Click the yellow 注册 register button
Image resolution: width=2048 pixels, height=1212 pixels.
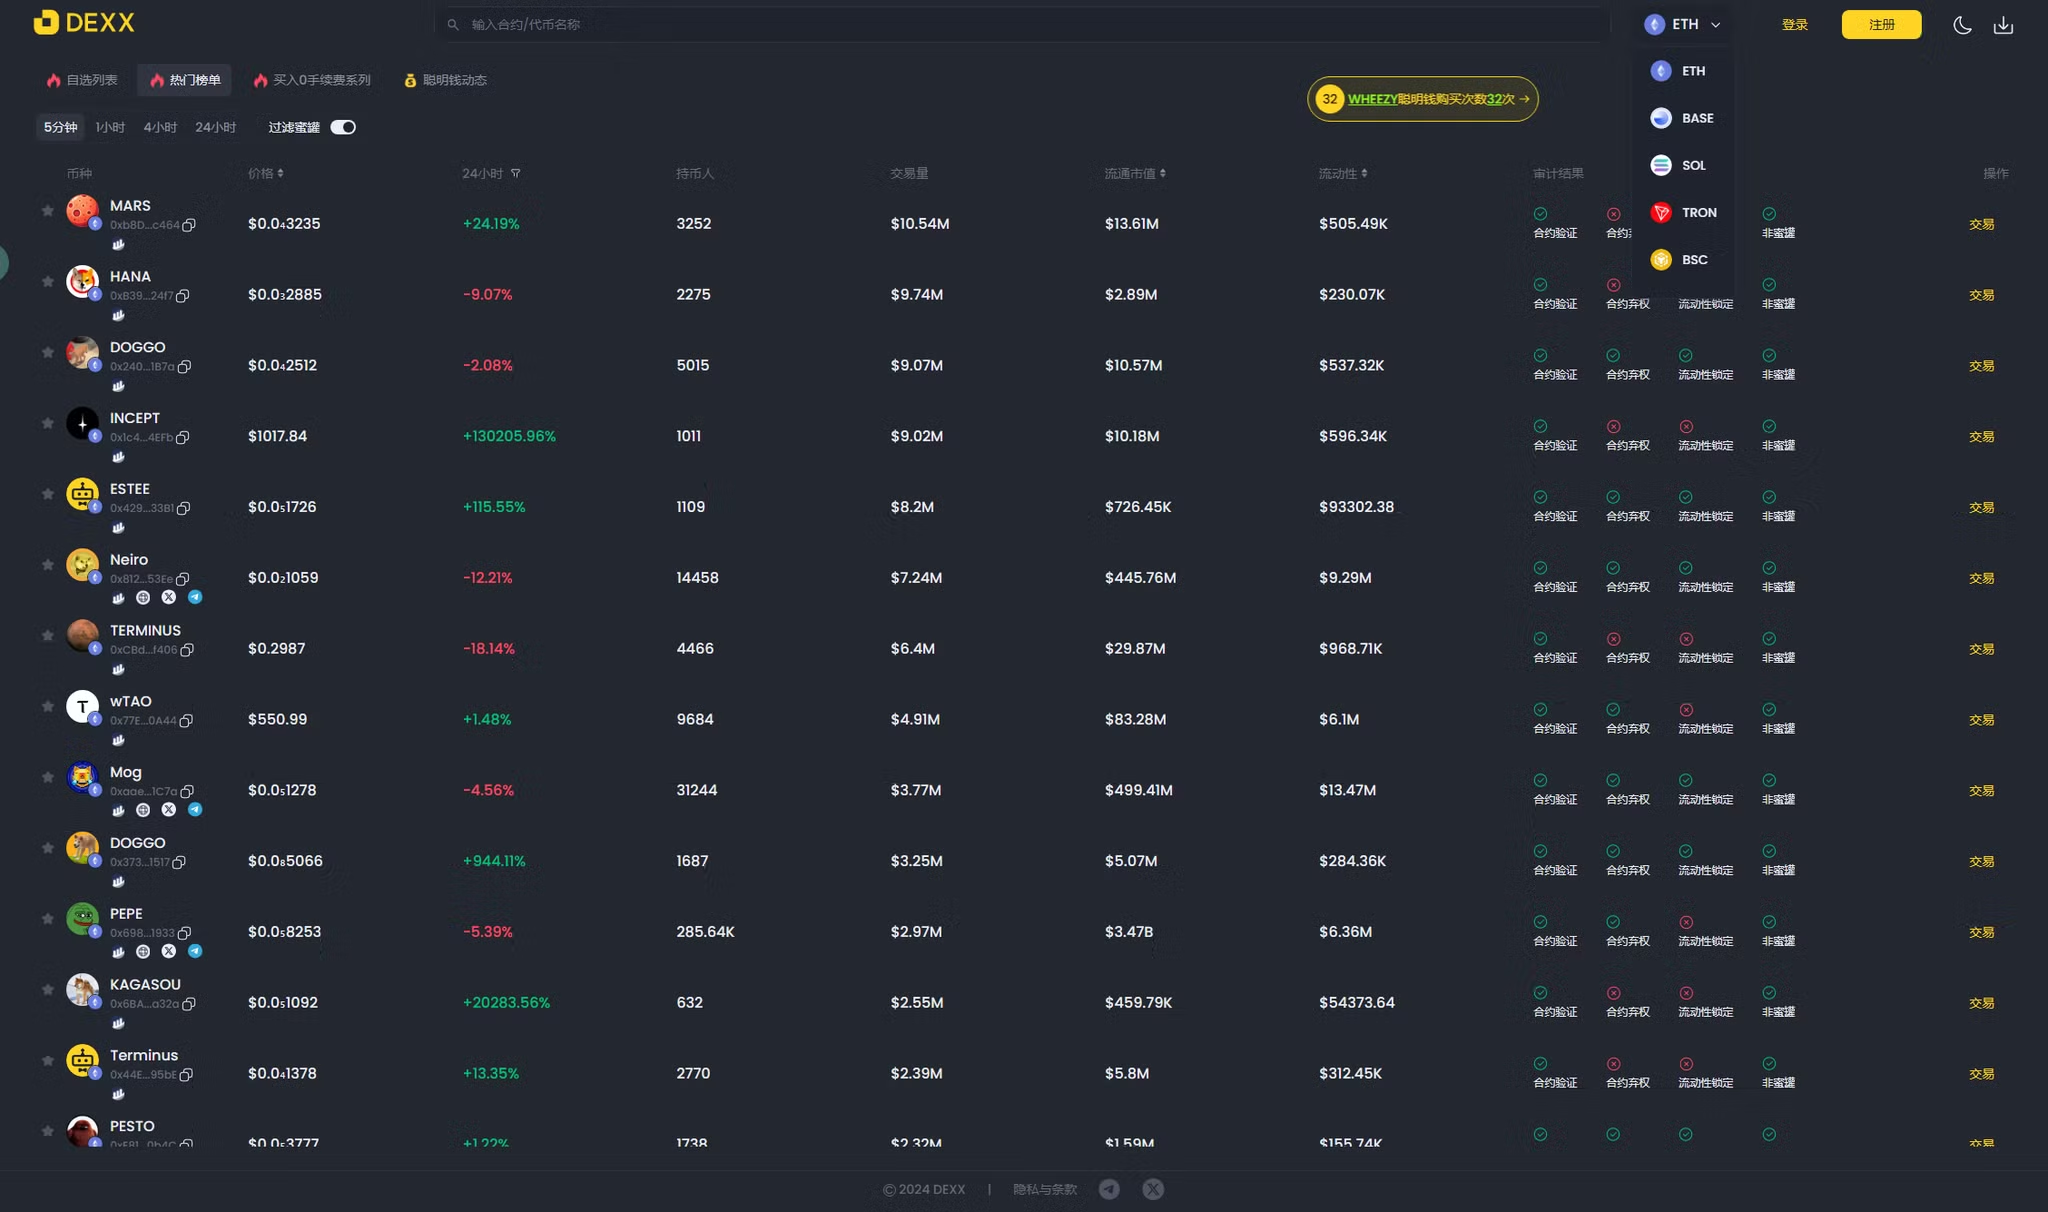pyautogui.click(x=1881, y=25)
